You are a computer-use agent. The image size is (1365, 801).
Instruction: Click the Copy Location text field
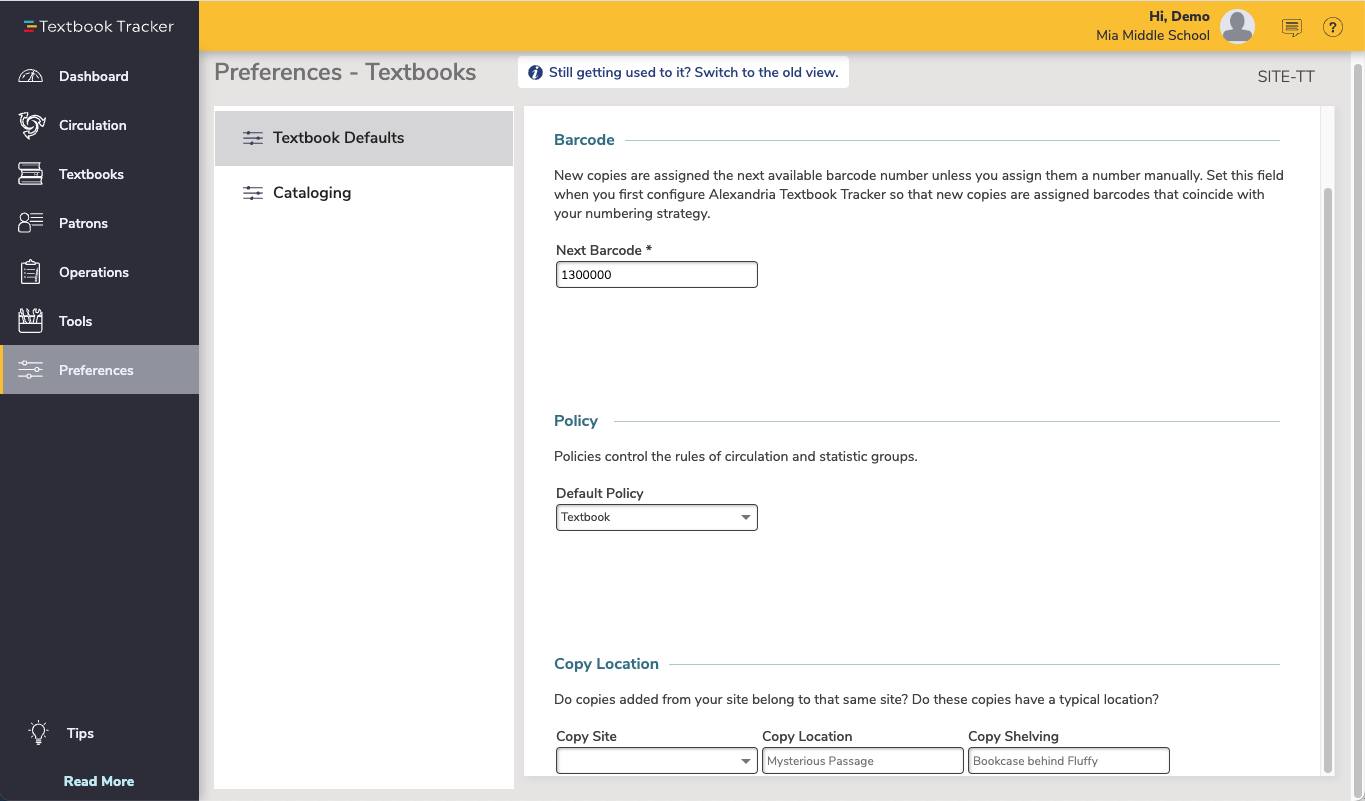(862, 760)
